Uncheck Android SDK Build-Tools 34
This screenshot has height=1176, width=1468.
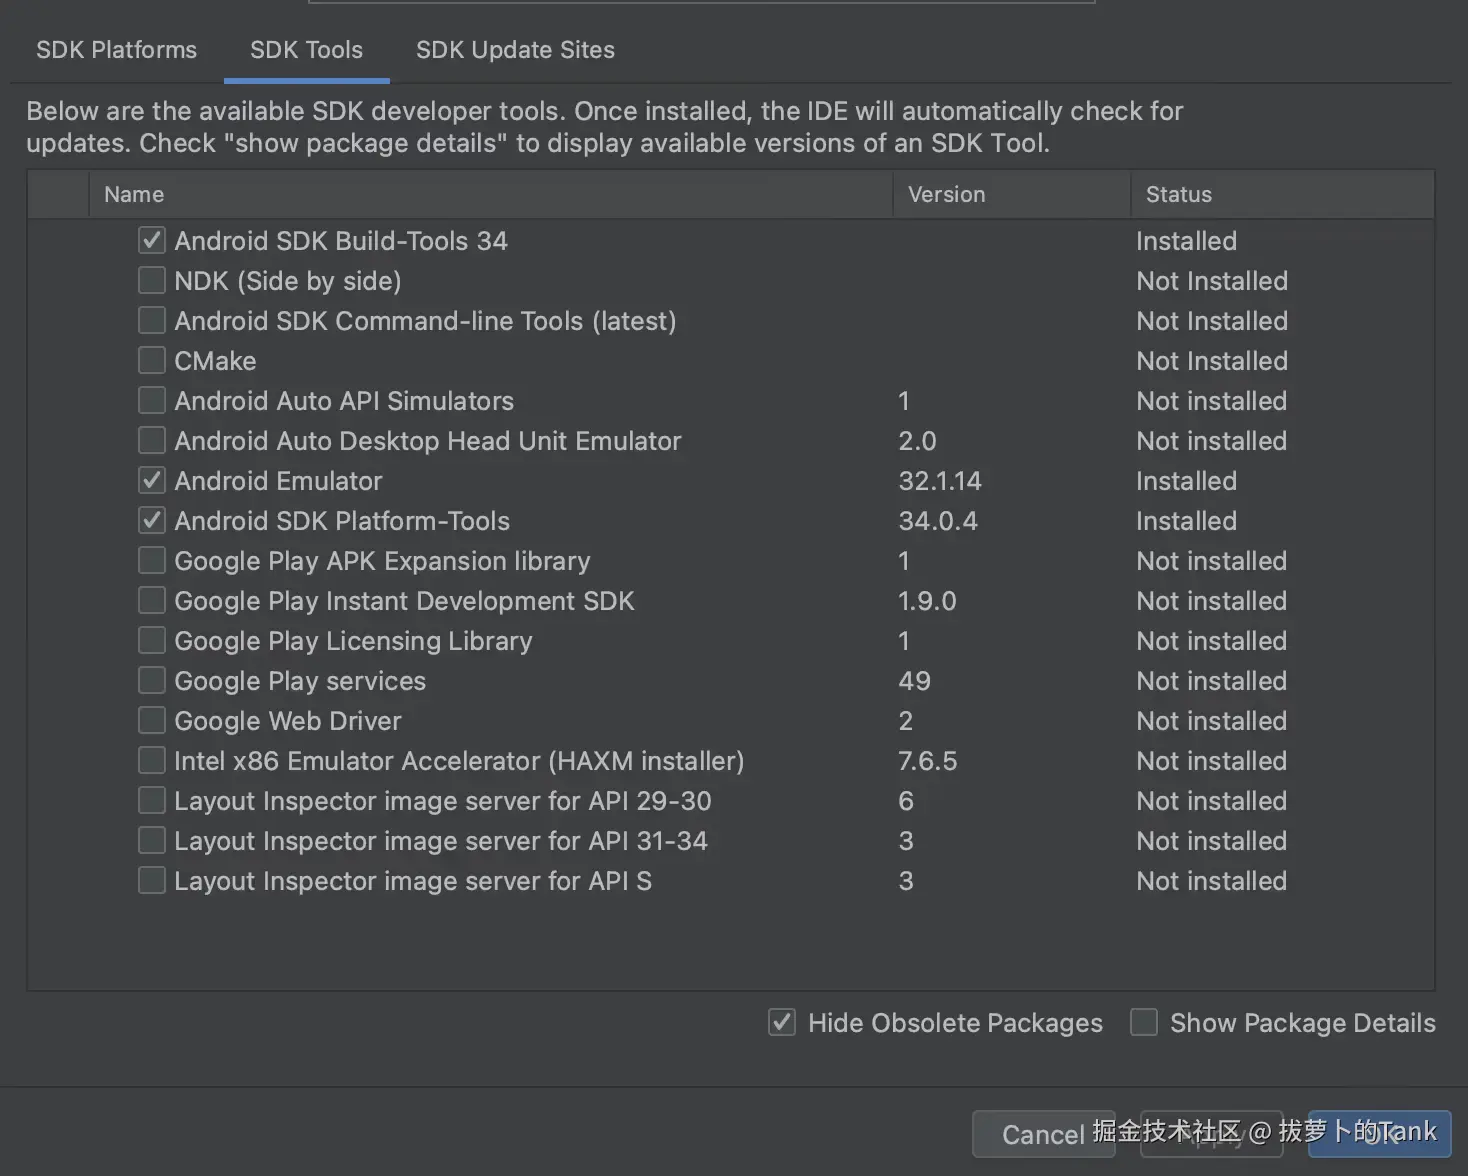click(x=152, y=240)
